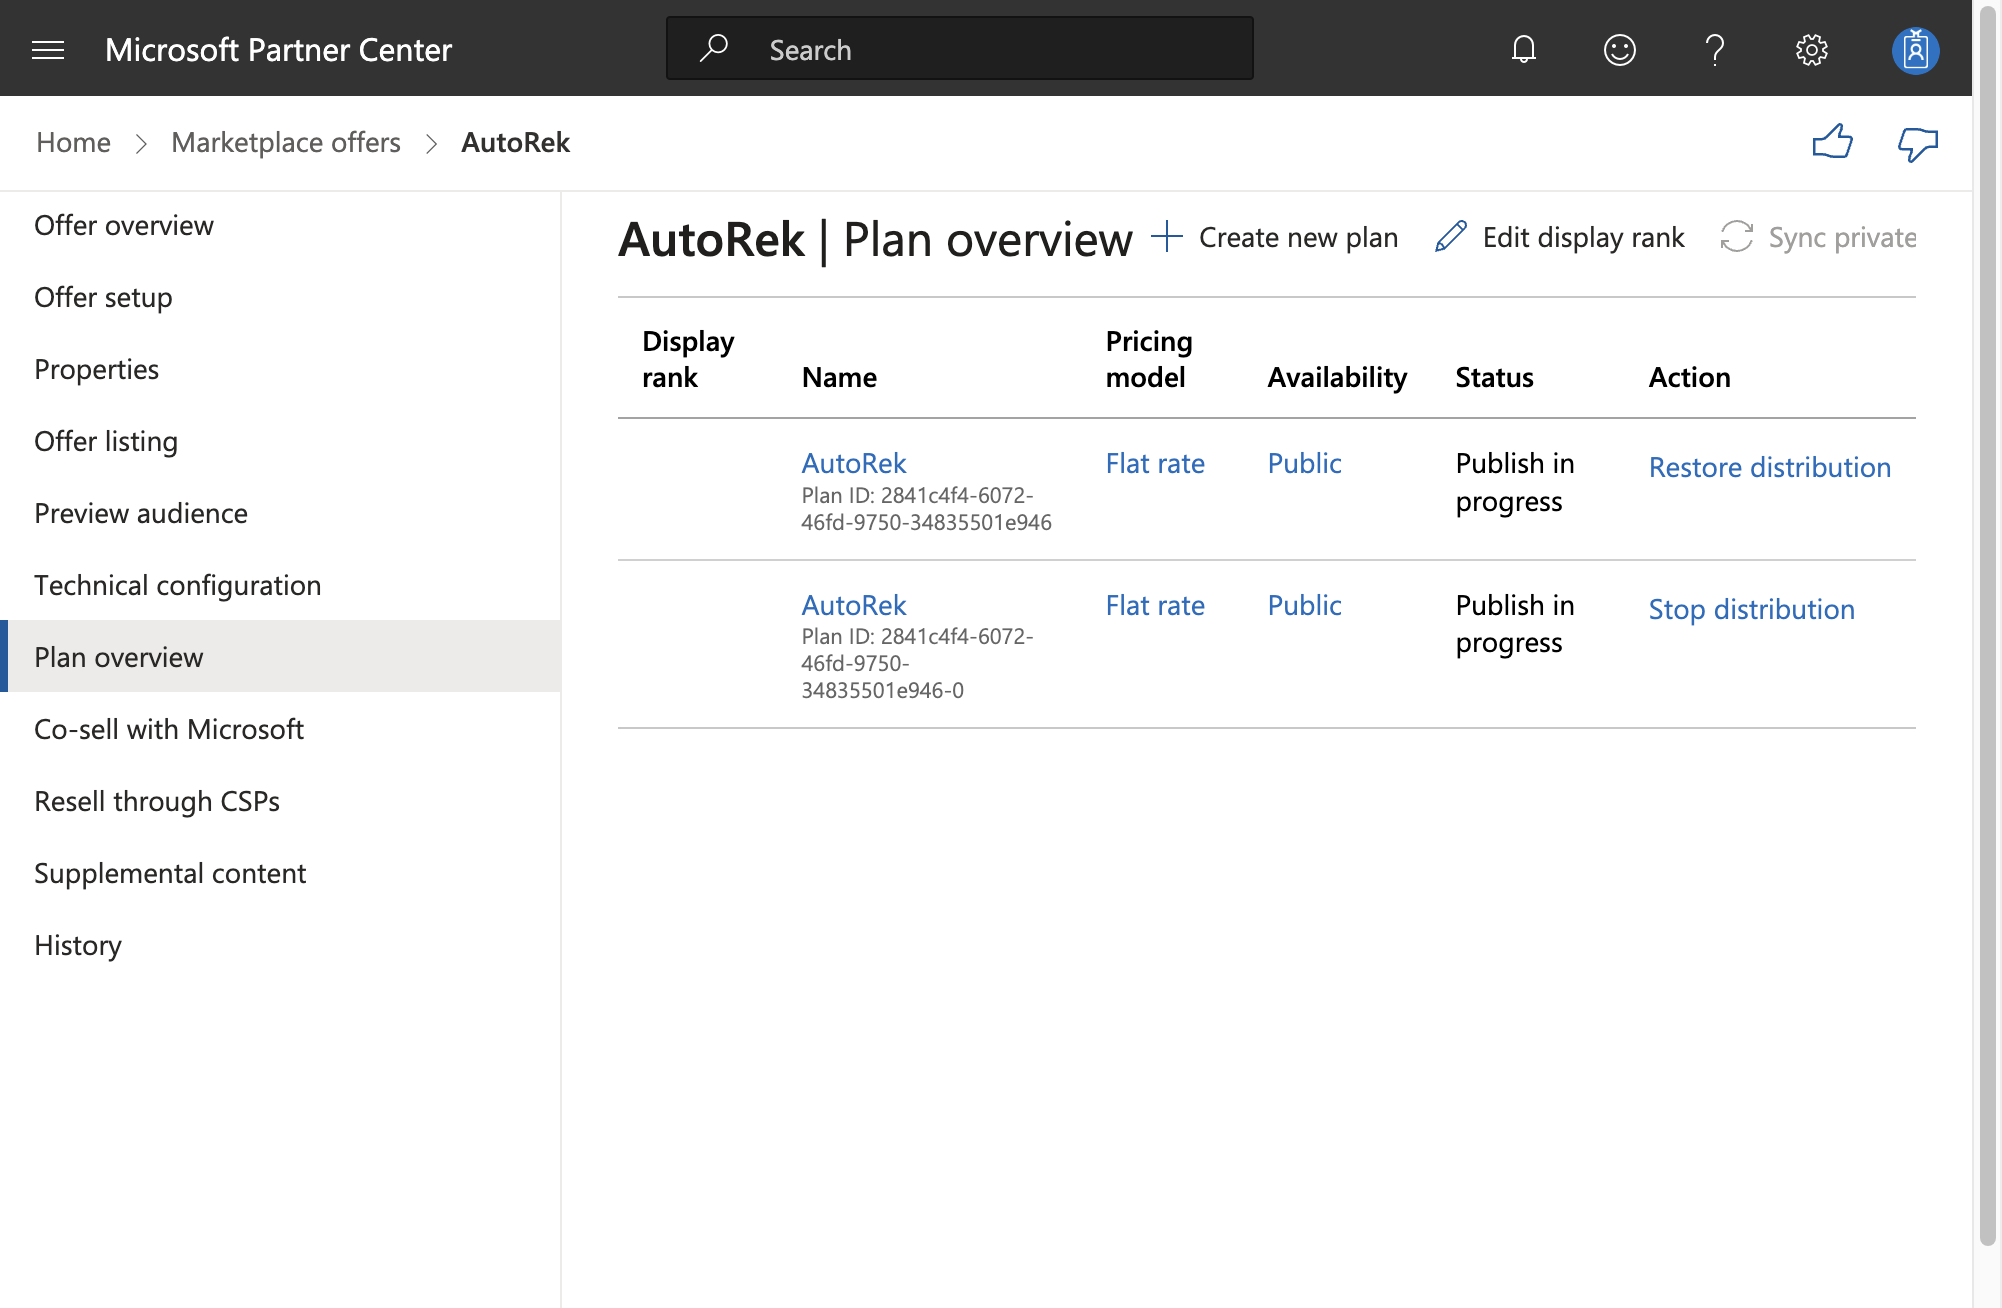Click Flat rate in Stop distribution row
This screenshot has width=2002, height=1308.
coord(1155,605)
